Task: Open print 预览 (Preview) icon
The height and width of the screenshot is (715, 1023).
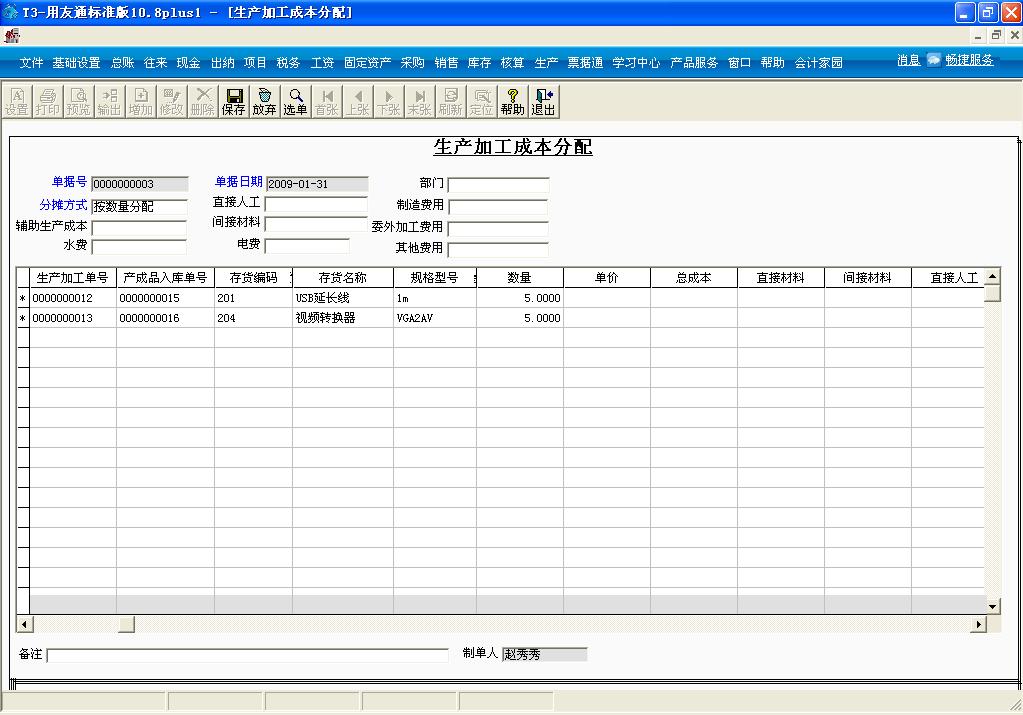Action: pyautogui.click(x=77, y=100)
